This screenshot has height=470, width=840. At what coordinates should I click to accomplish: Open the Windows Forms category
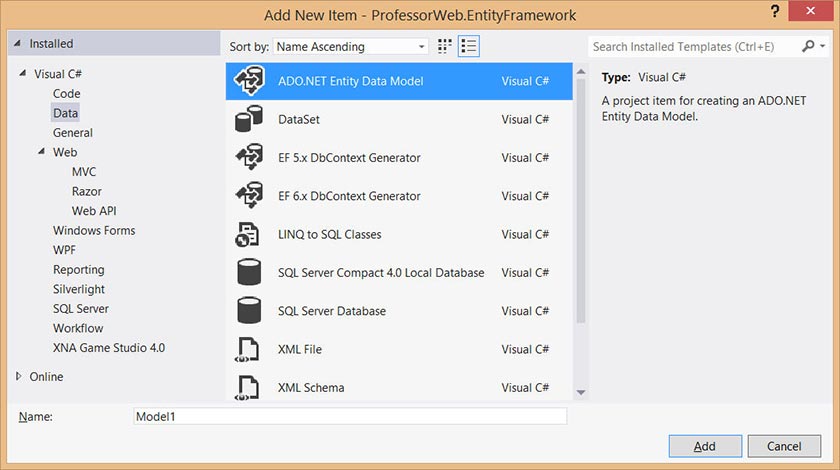[x=94, y=231]
